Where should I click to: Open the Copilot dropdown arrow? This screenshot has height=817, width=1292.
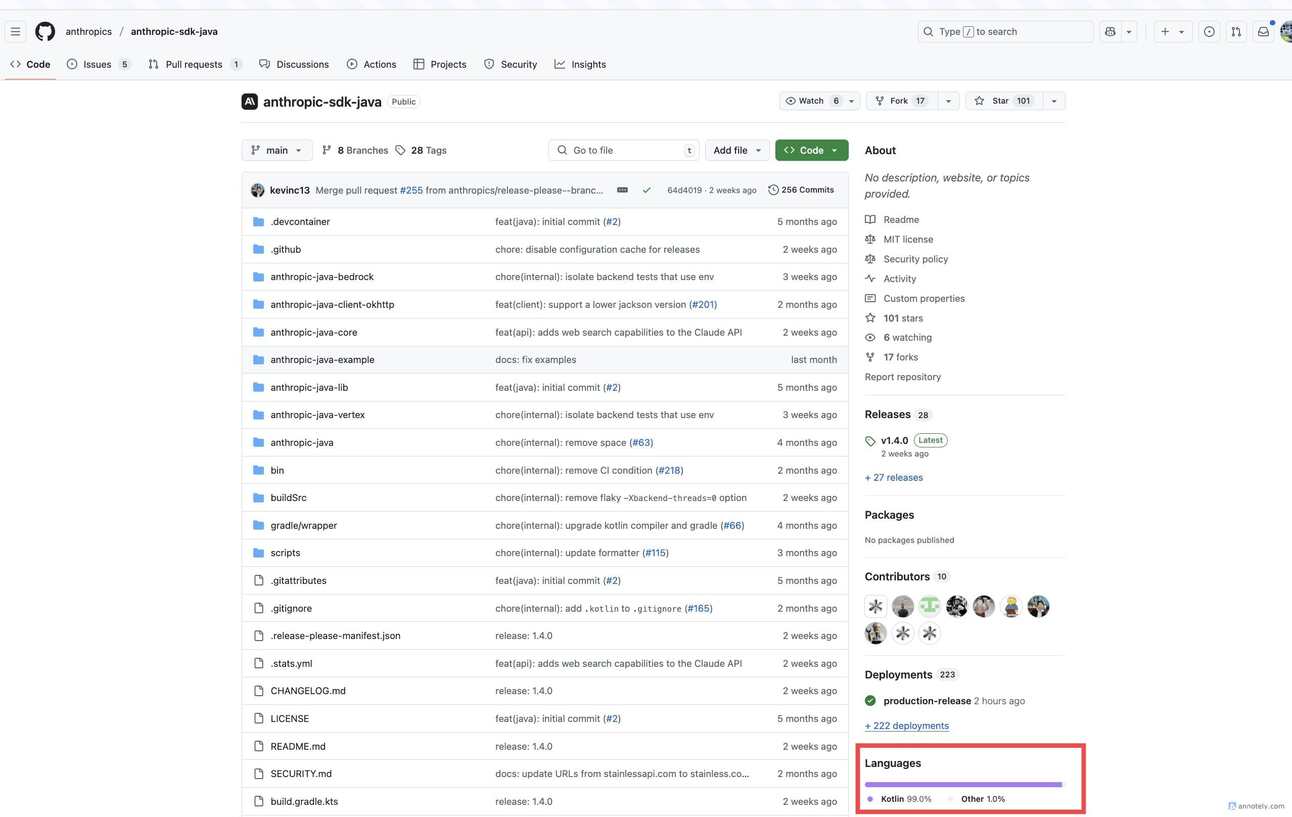(x=1129, y=32)
